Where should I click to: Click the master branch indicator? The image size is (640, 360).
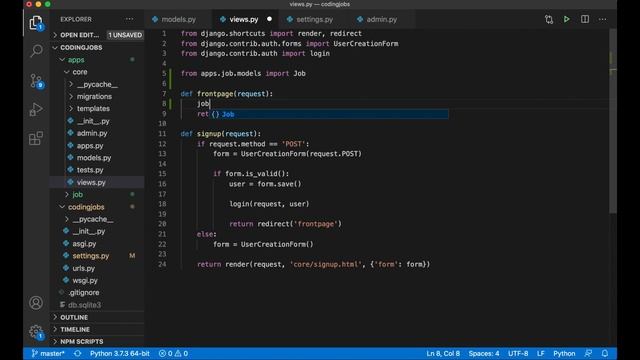tap(48, 353)
